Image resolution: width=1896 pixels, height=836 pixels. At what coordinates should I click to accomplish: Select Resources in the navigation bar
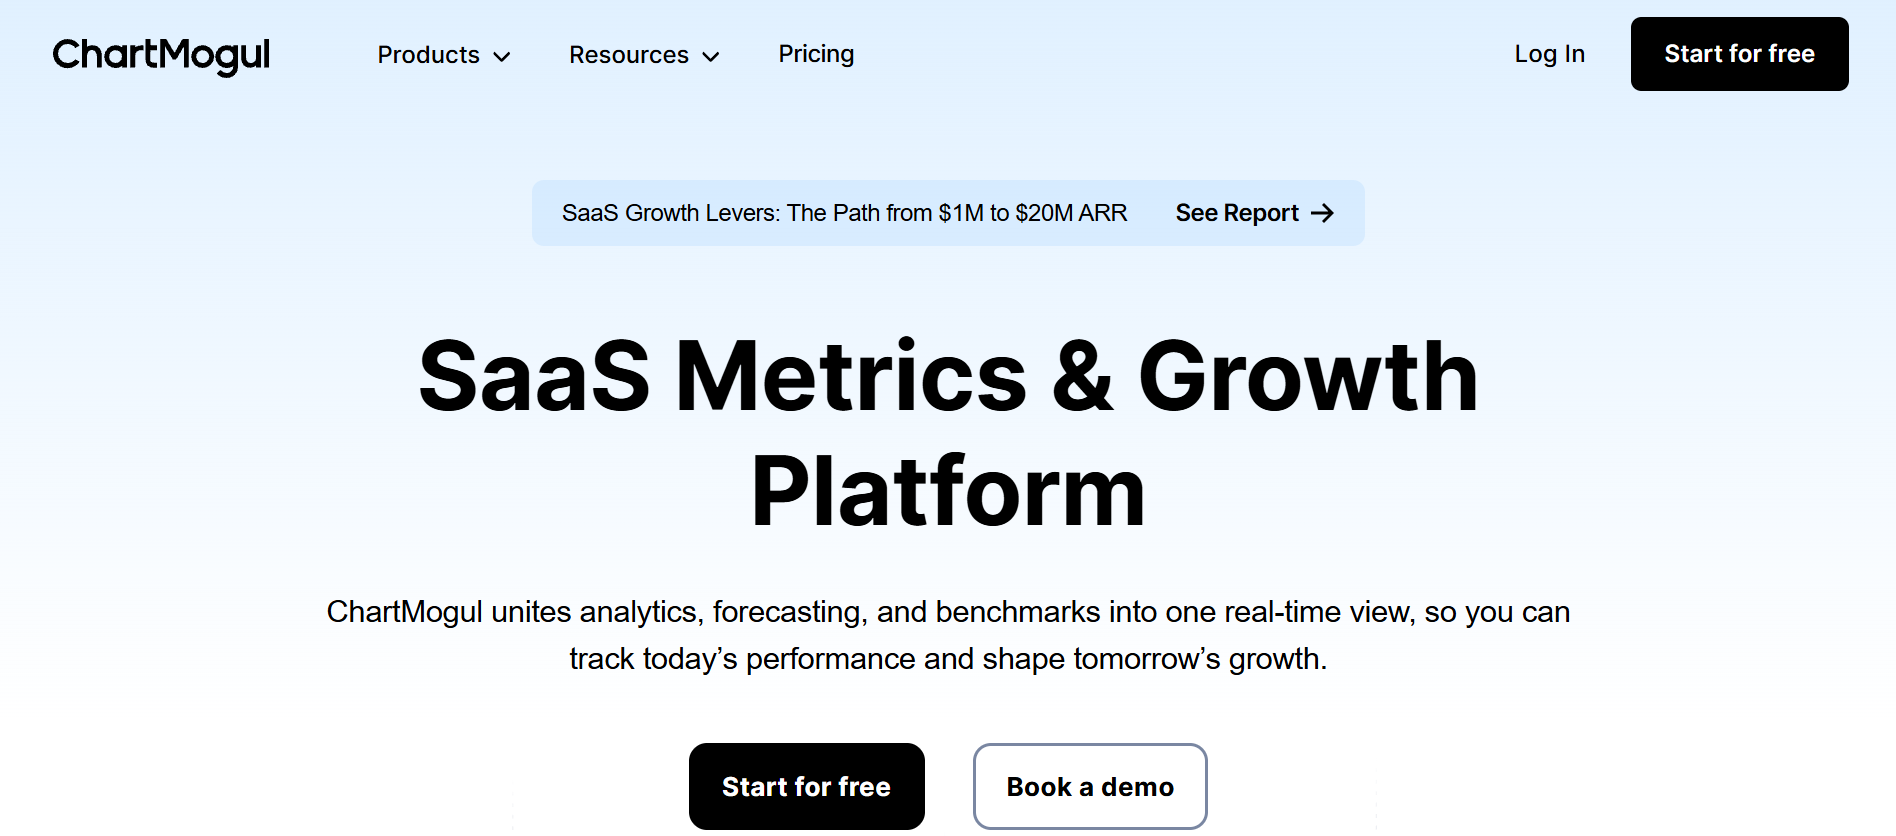point(629,55)
